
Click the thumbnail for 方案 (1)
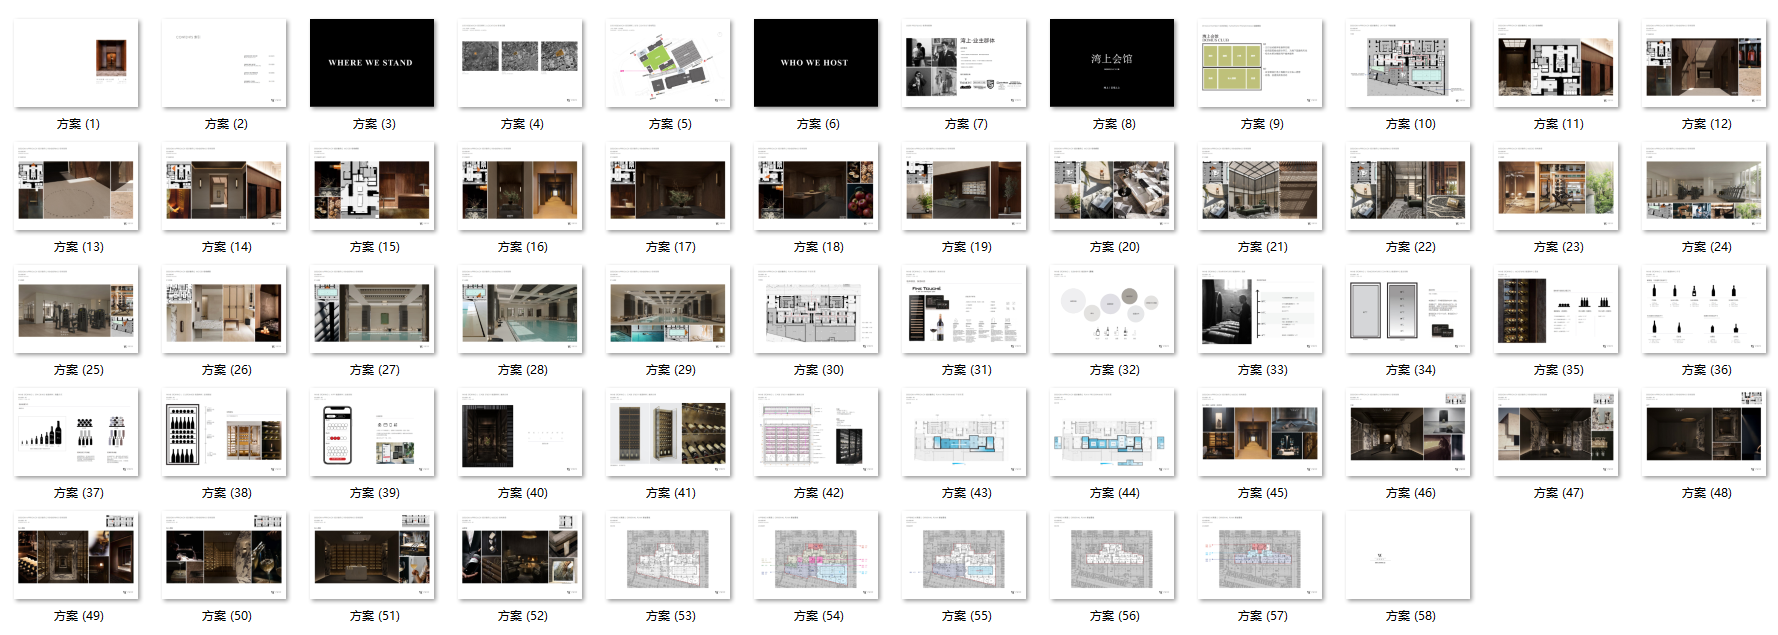[x=76, y=63]
